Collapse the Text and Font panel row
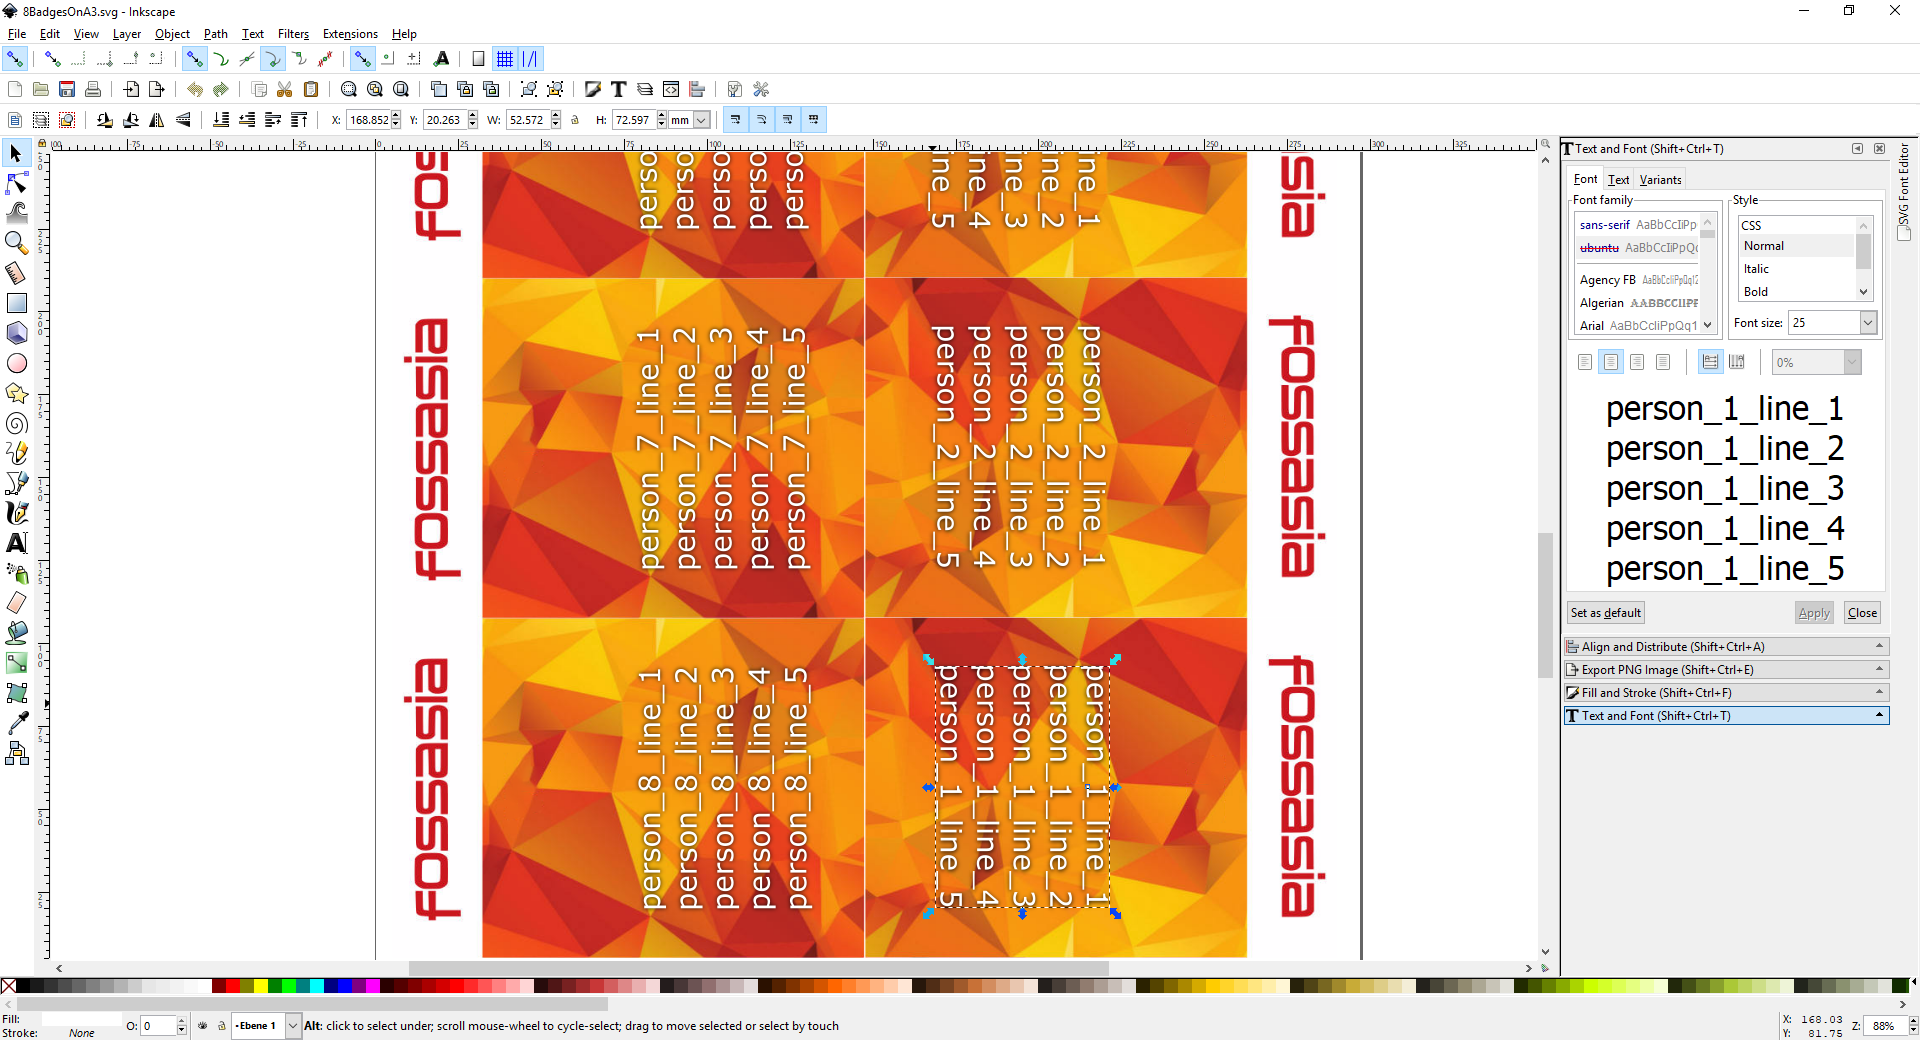Screen dimensions: 1920x1040 tap(1726, 716)
